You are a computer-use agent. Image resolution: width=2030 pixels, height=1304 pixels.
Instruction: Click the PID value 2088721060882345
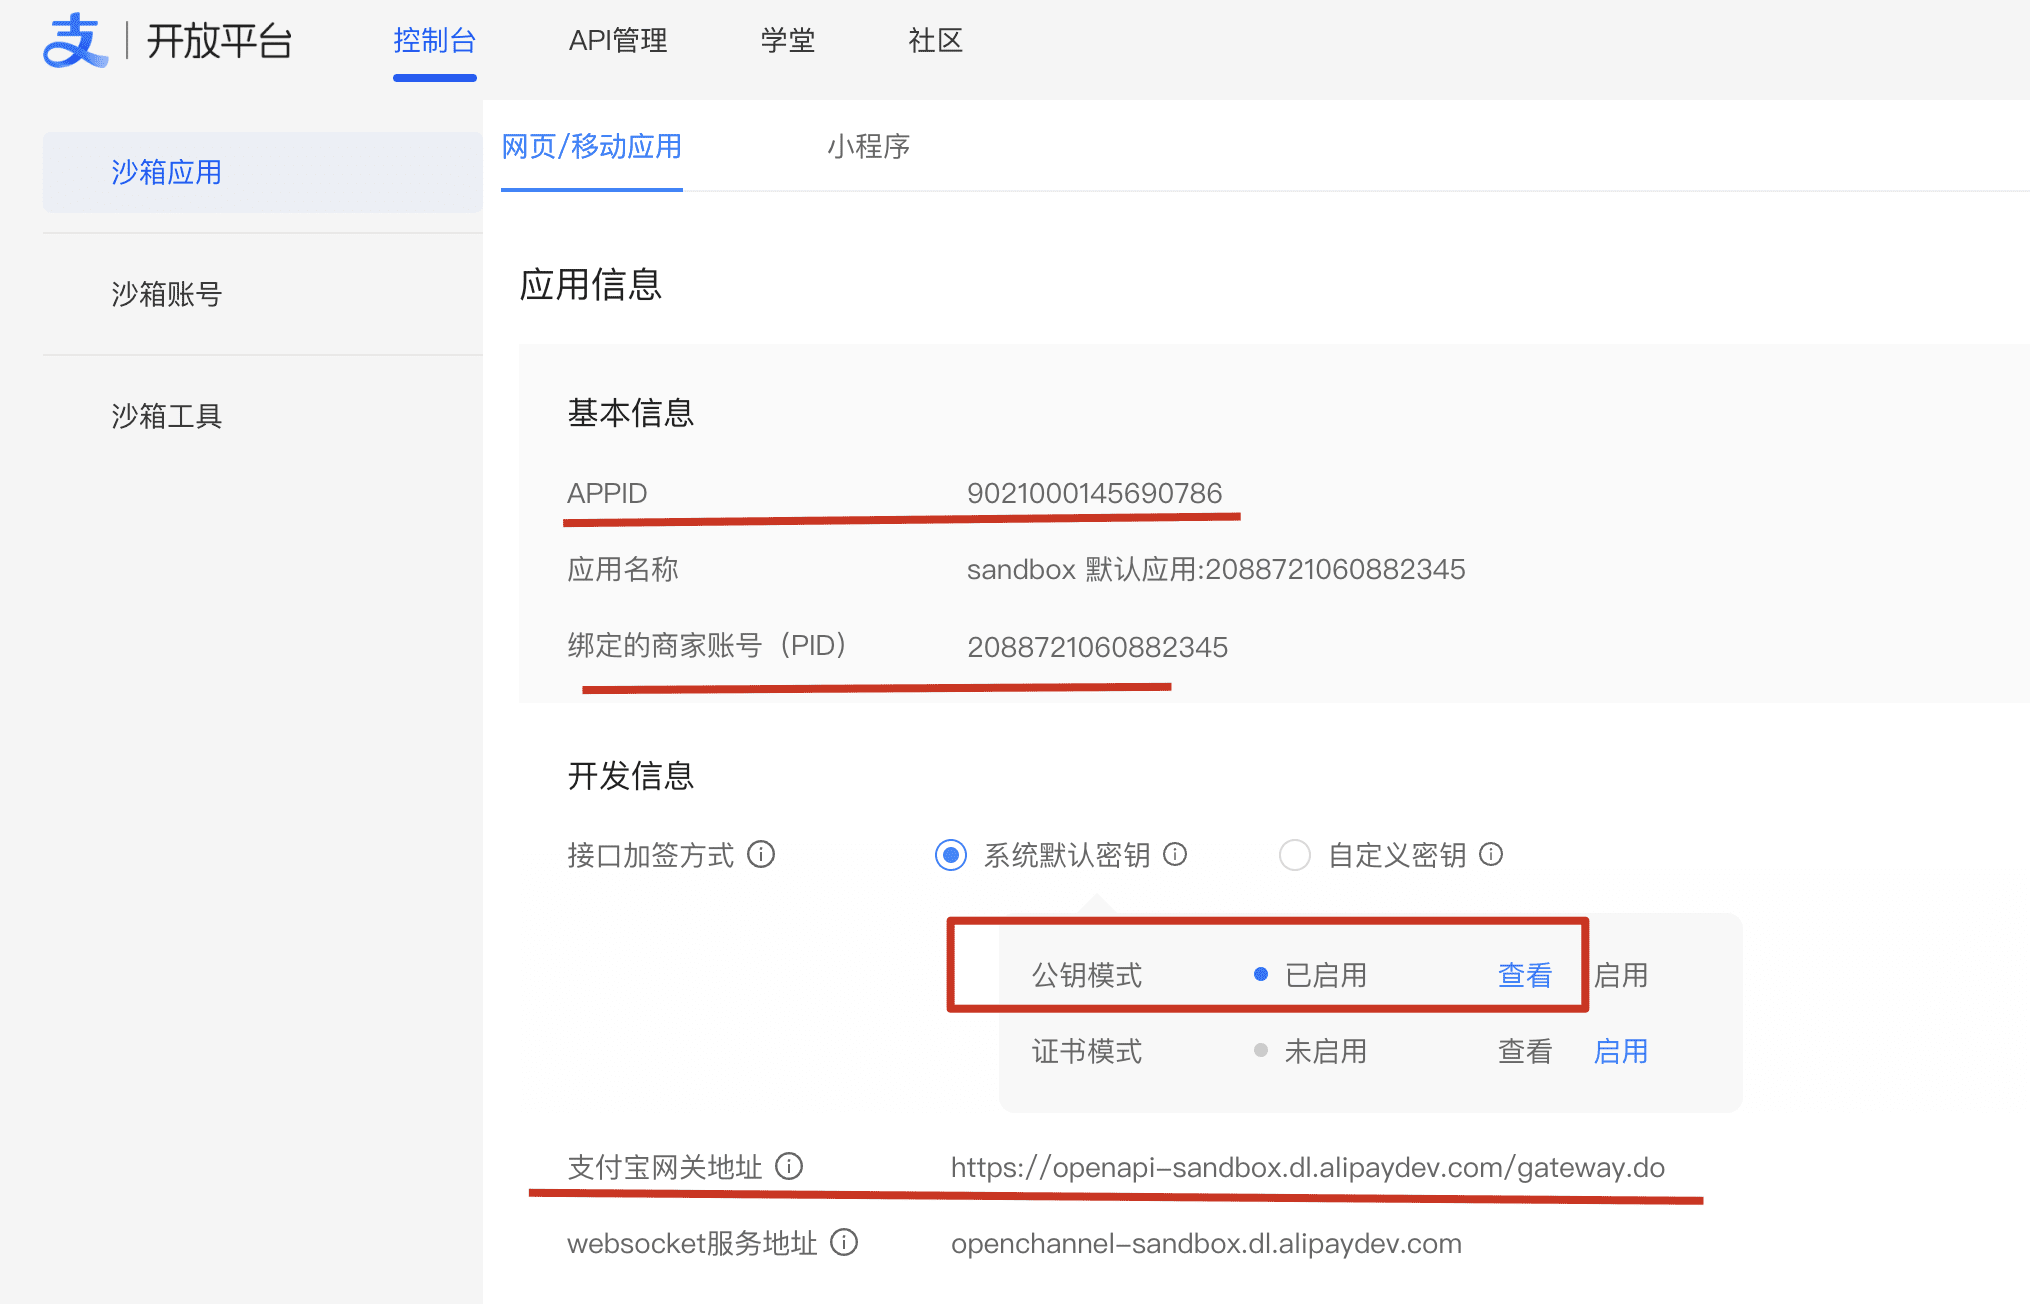[x=1097, y=647]
